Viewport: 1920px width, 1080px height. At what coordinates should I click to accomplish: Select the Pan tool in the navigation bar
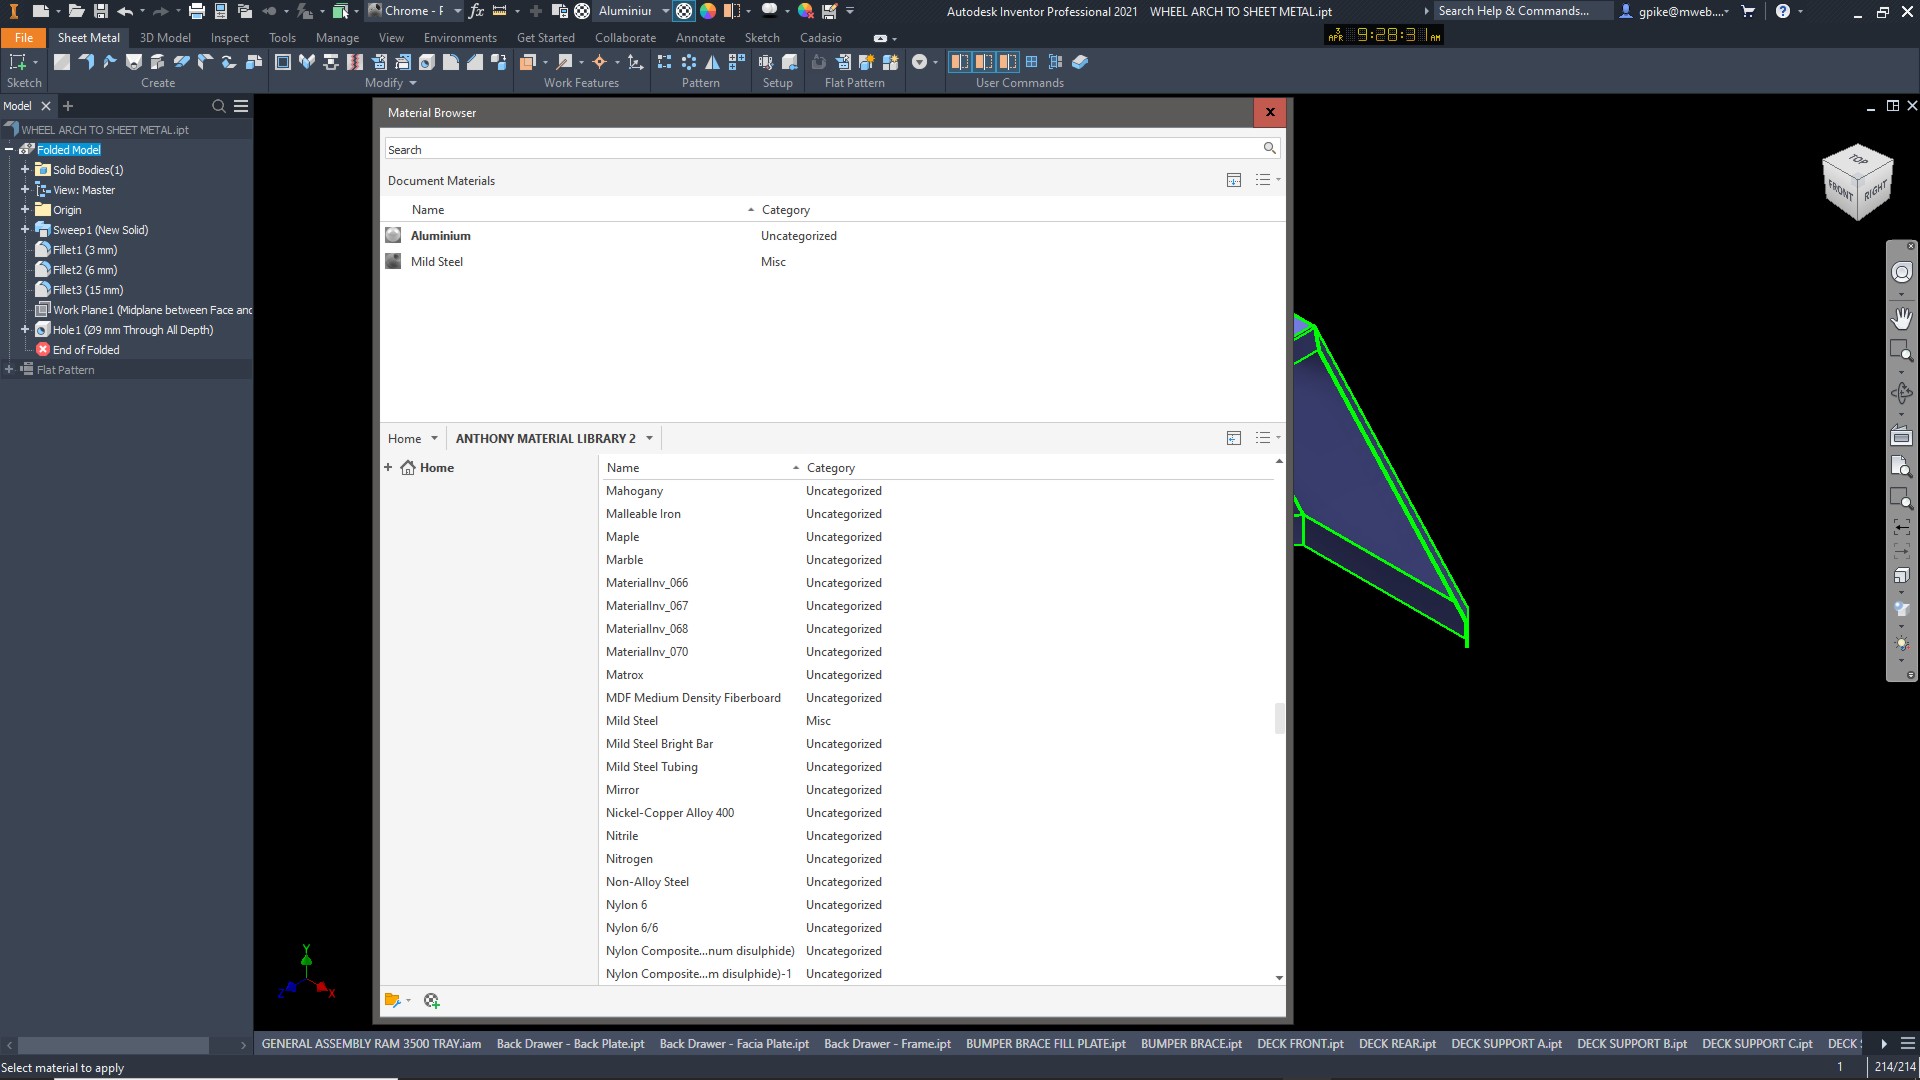1902,318
